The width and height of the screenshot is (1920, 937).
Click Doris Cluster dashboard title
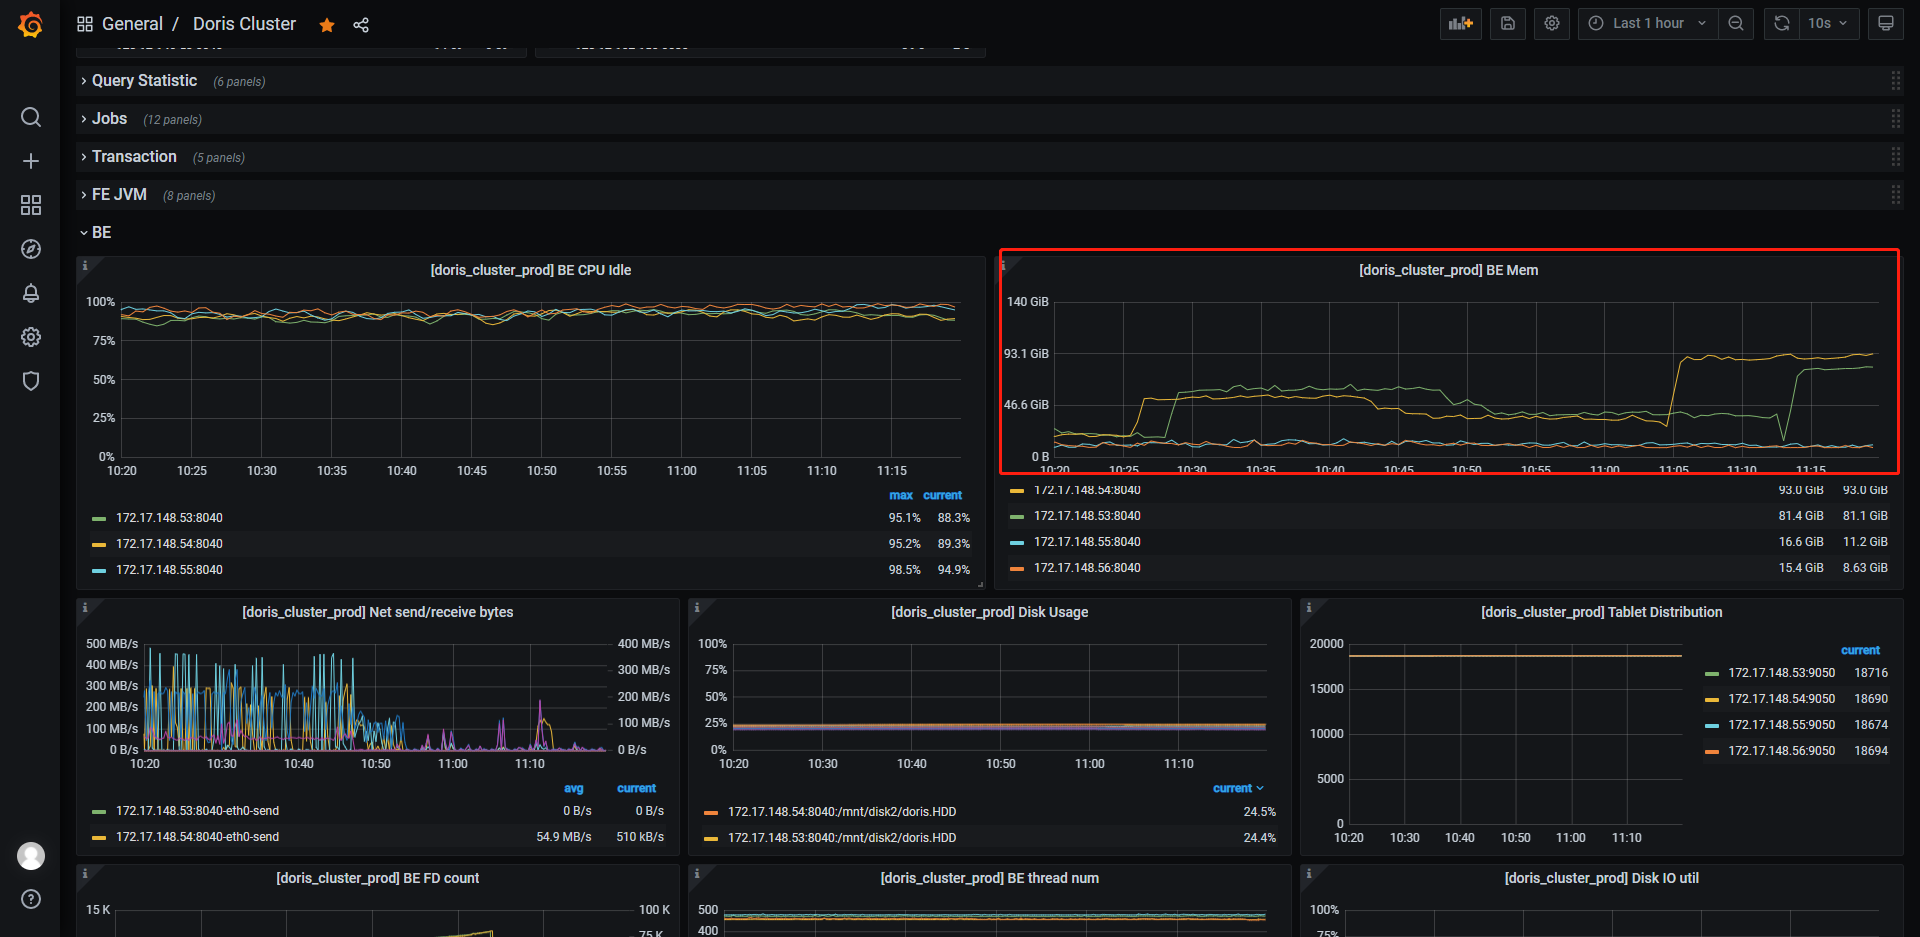(x=244, y=24)
